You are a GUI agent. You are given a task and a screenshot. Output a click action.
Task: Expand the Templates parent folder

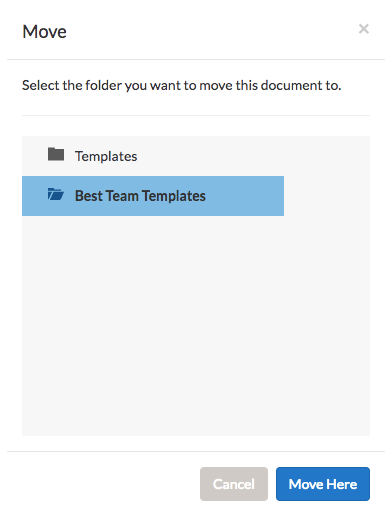(56, 154)
